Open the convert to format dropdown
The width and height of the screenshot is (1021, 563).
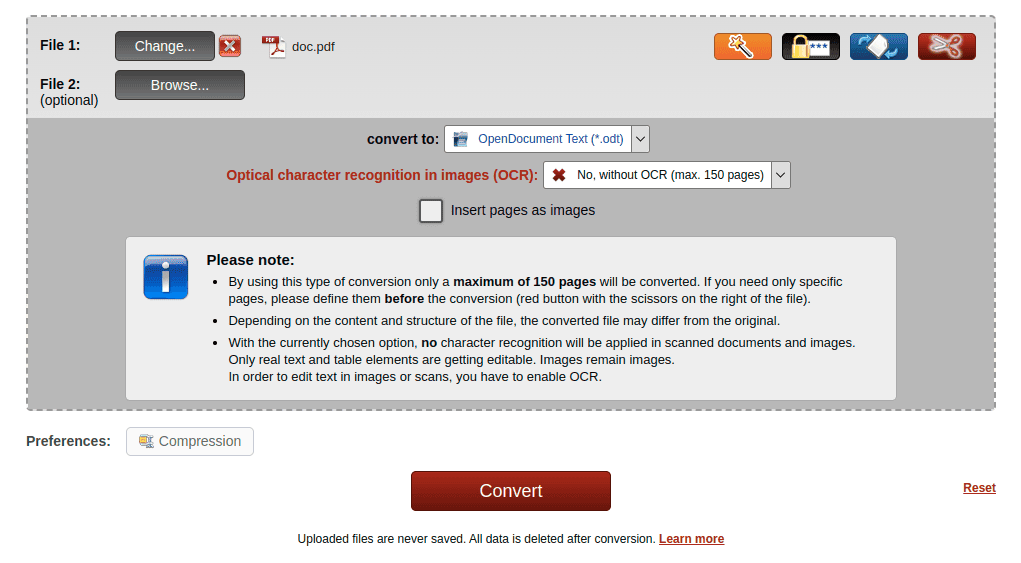tap(546, 139)
